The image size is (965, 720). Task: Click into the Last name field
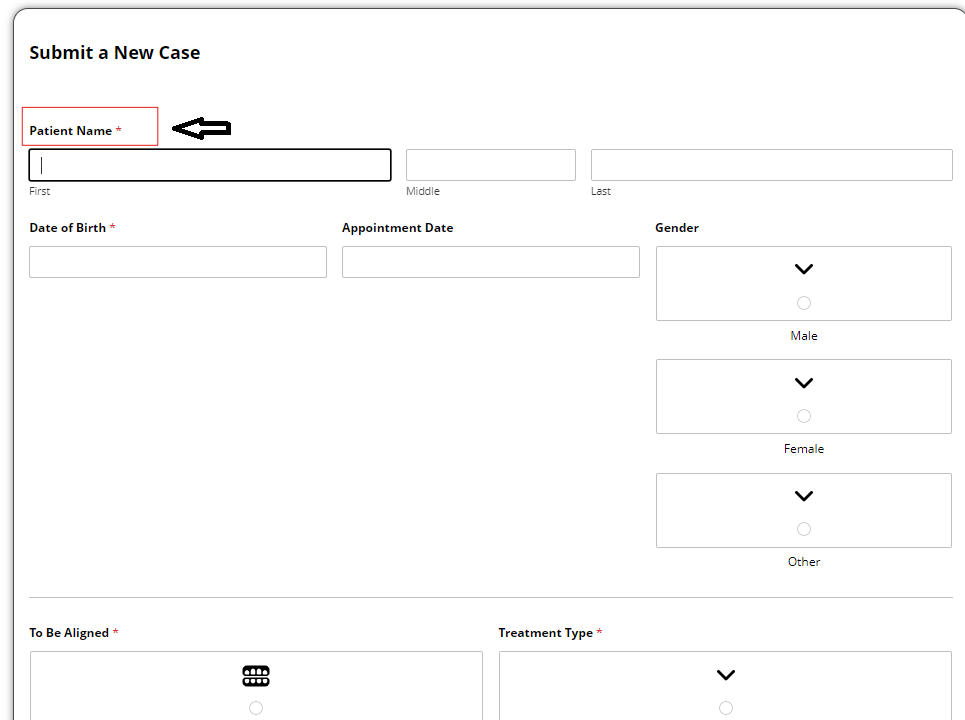[x=772, y=165]
